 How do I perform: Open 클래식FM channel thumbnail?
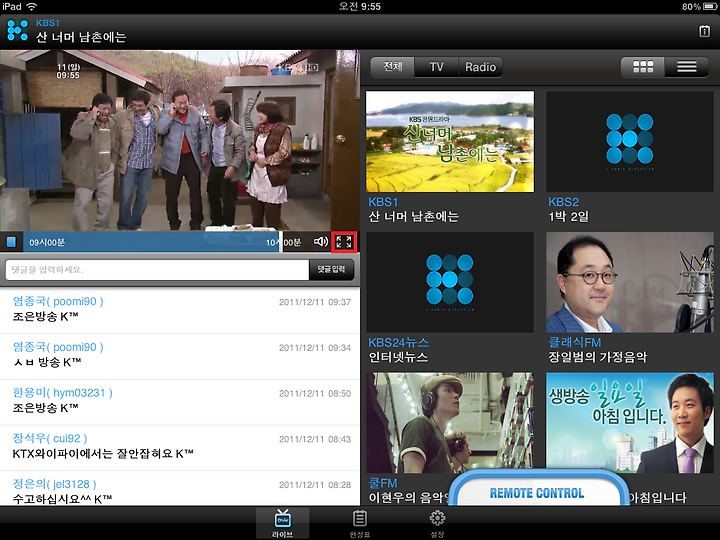tap(630, 282)
